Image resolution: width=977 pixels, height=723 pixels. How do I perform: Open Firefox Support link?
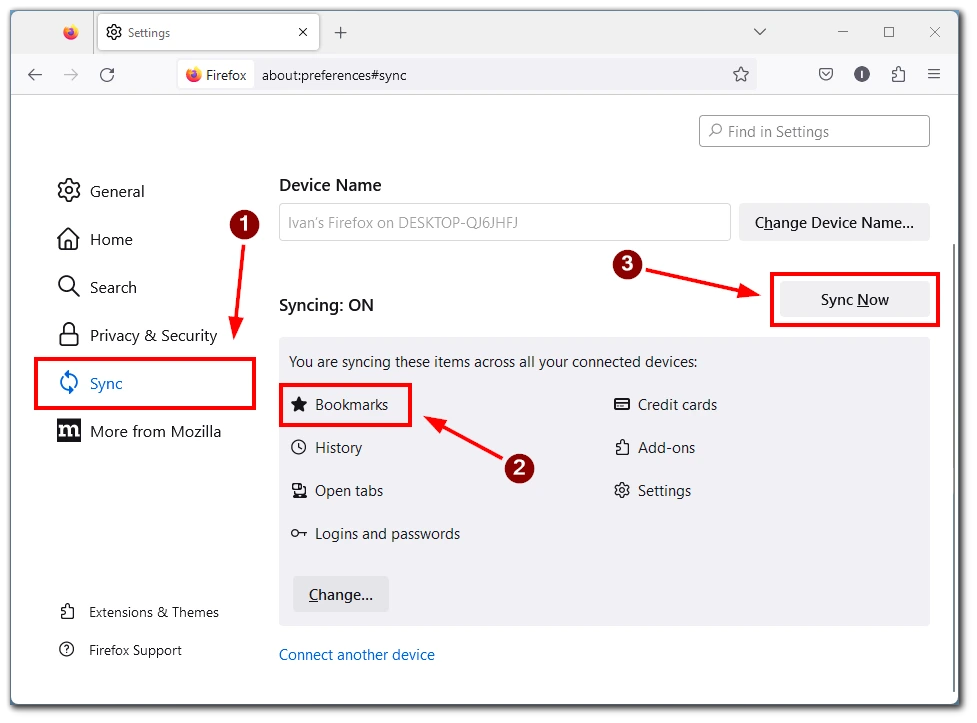click(120, 650)
